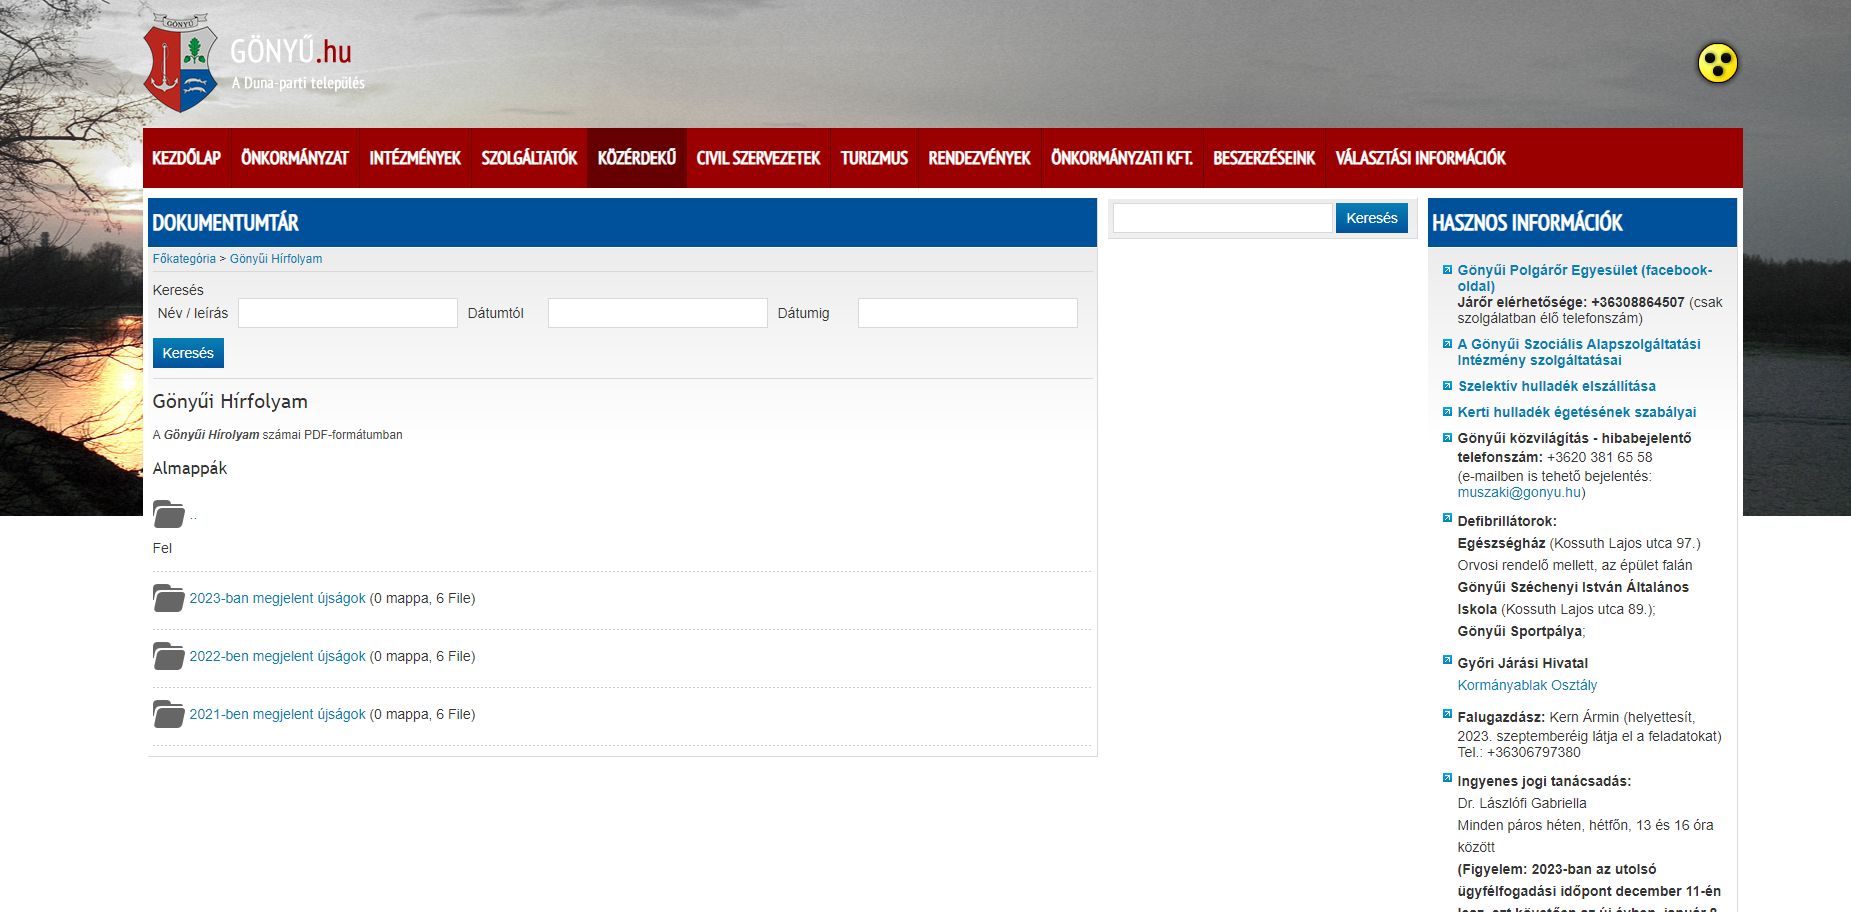Click the bullet icon beside Szelektív hulladék elszállítása
This screenshot has width=1851, height=912.
pos(1447,386)
